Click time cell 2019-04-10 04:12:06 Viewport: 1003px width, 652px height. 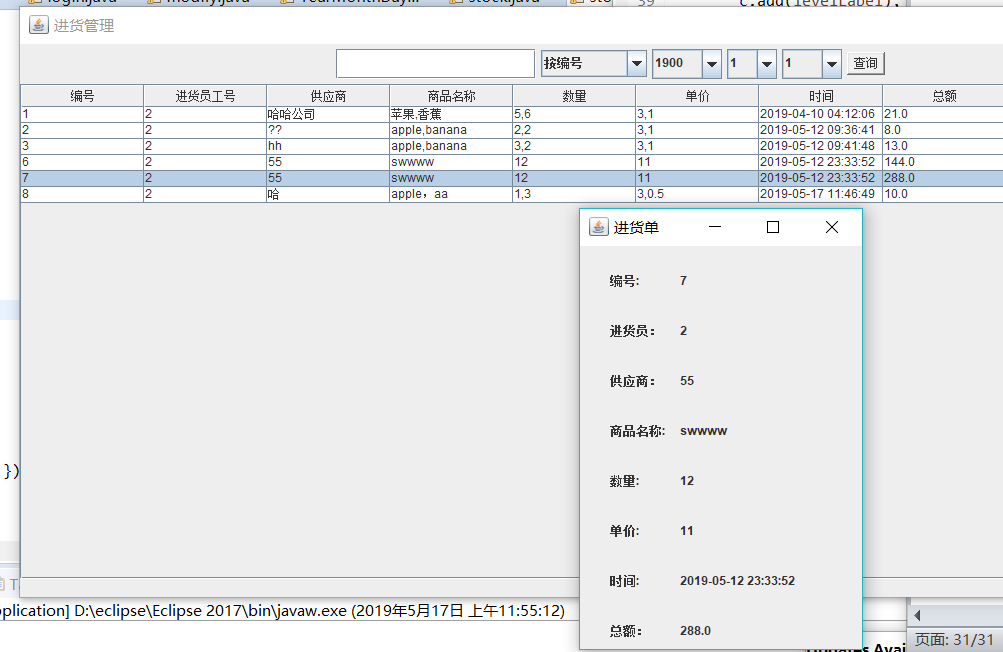[821, 114]
